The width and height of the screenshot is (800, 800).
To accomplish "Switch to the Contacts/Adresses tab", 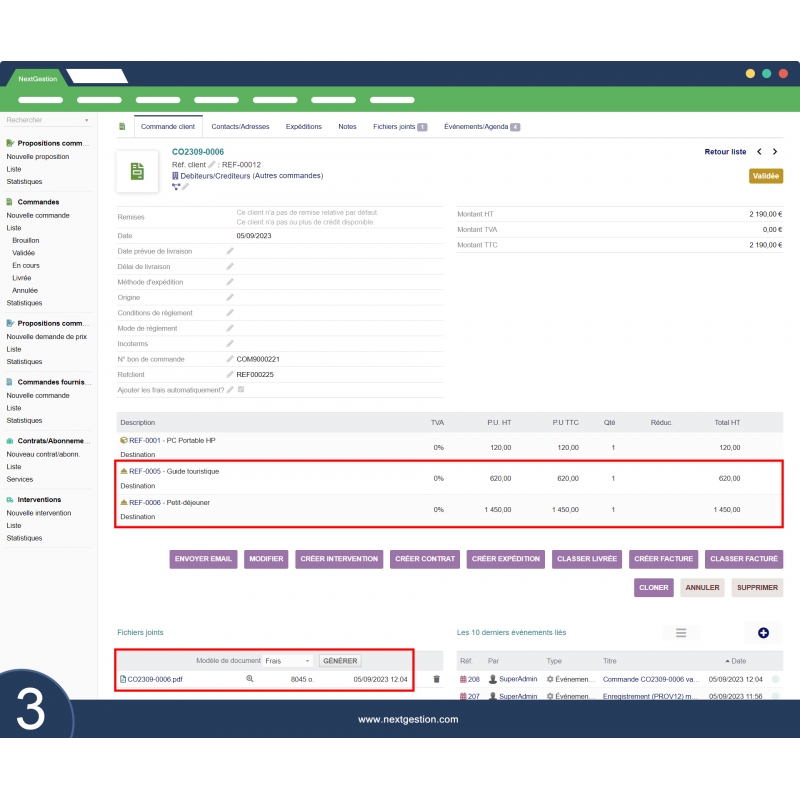I will pyautogui.click(x=240, y=127).
